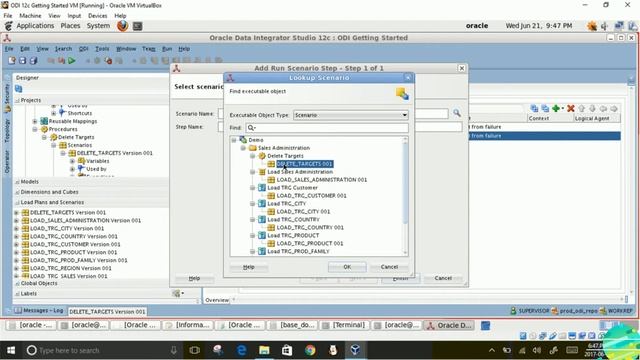The width and height of the screenshot is (640, 360).
Task: Click the scenario icon of LOAD_TRG_CITY 001
Action: 271,211
